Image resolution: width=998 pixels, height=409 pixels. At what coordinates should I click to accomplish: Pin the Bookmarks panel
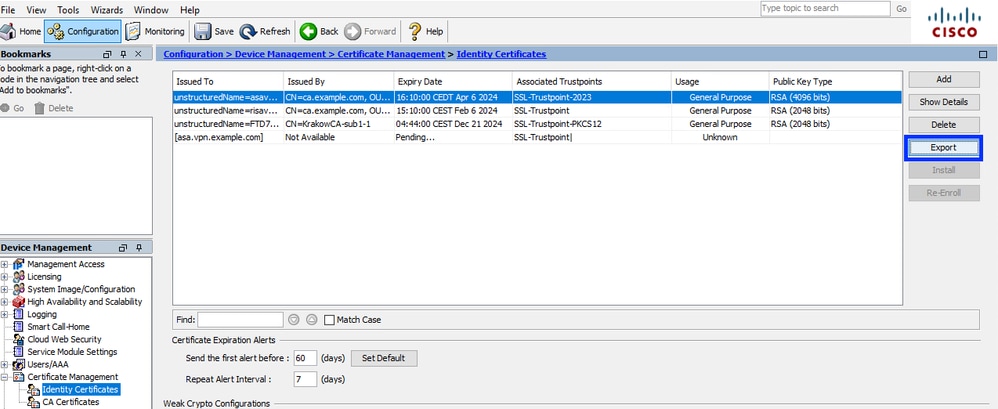click(x=123, y=54)
